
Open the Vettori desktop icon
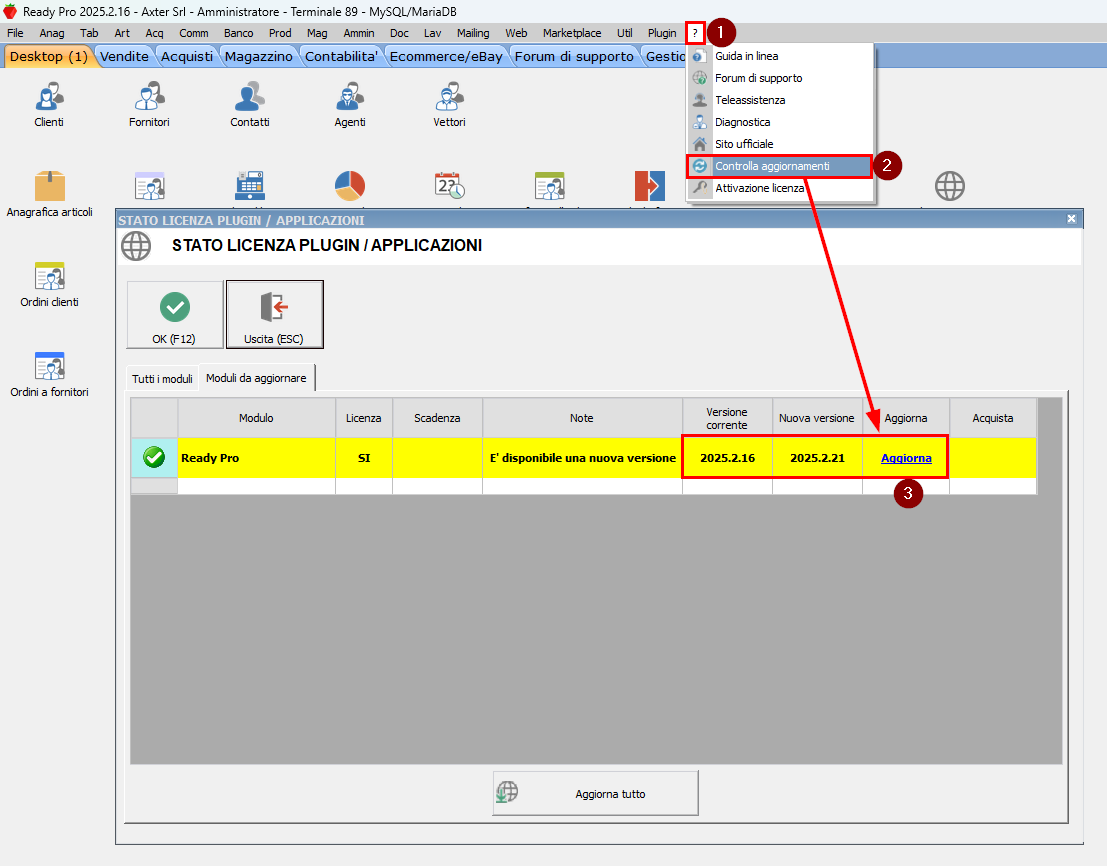449,104
